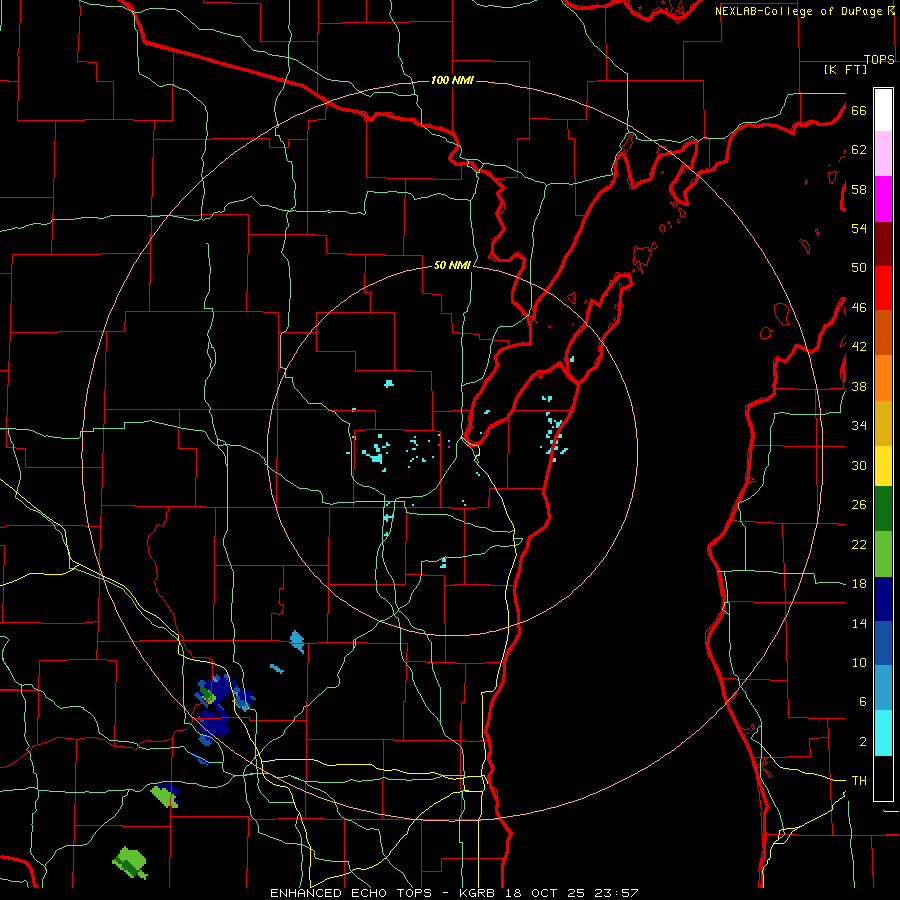The height and width of the screenshot is (900, 900).
Task: Click the '34' legend value
Action: pyautogui.click(x=859, y=426)
